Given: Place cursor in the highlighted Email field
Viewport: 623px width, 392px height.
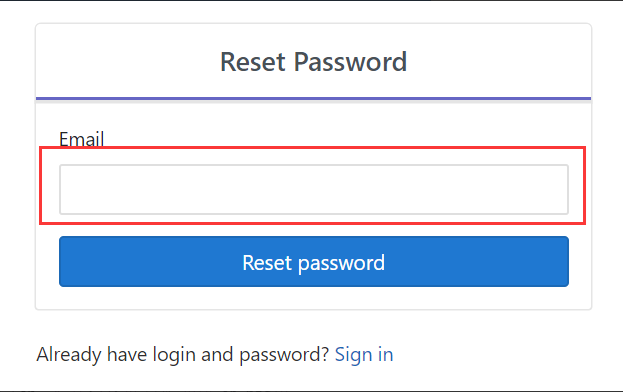Looking at the screenshot, I should click(314, 189).
